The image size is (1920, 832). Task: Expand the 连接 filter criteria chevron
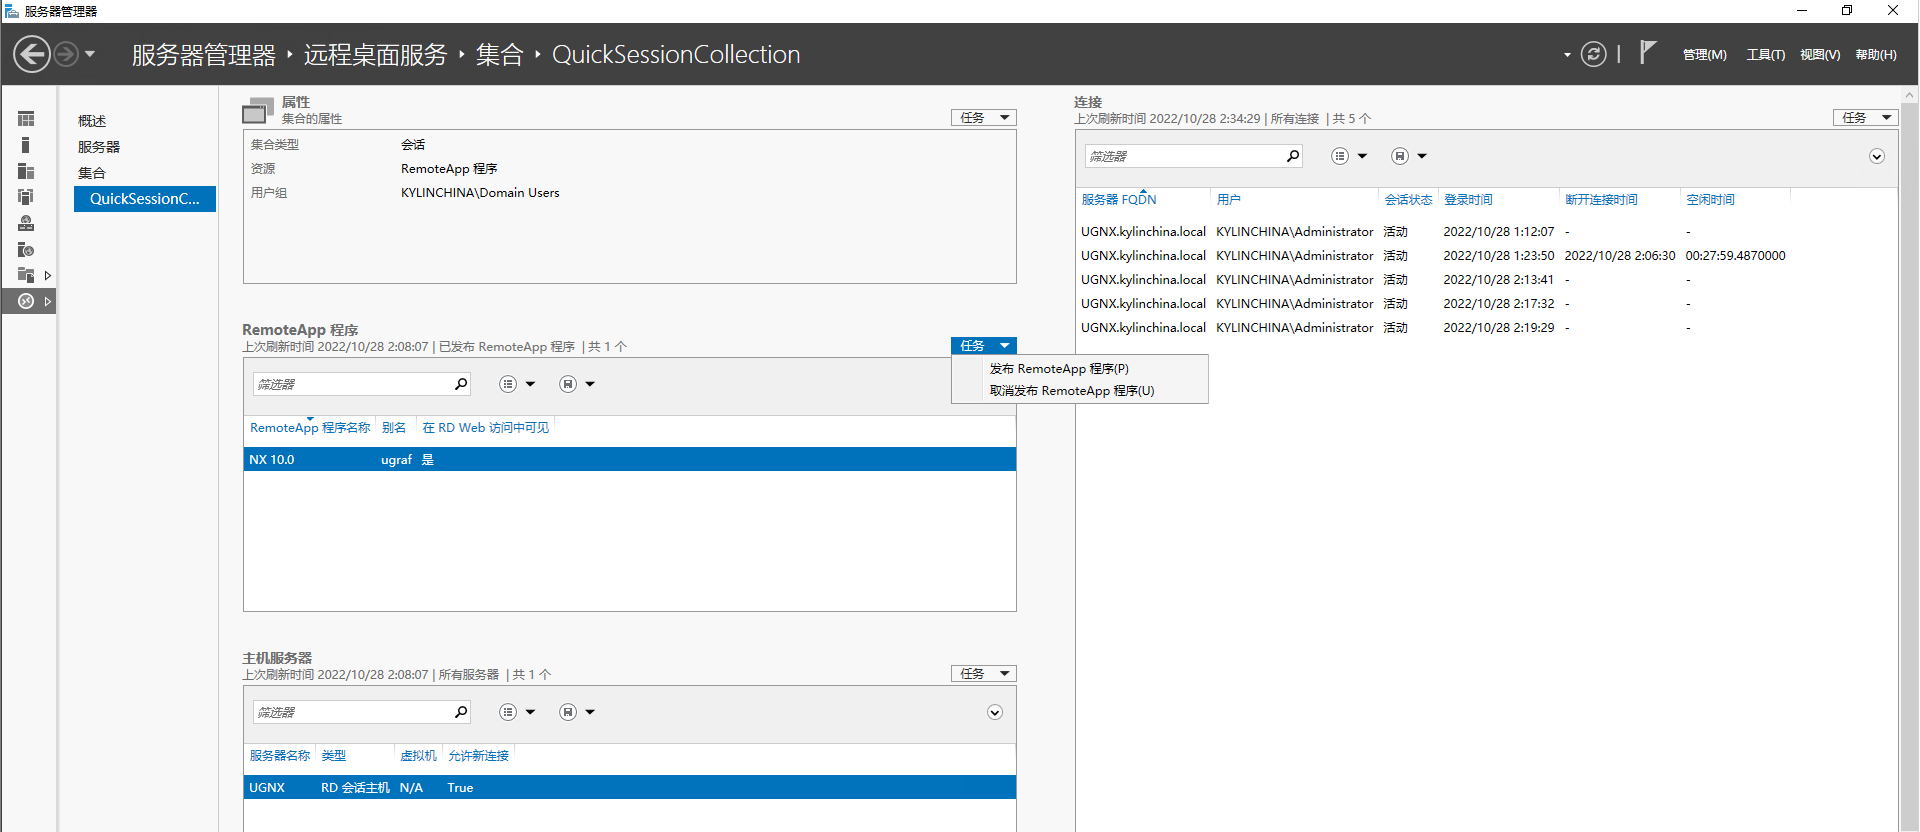pos(1877,156)
